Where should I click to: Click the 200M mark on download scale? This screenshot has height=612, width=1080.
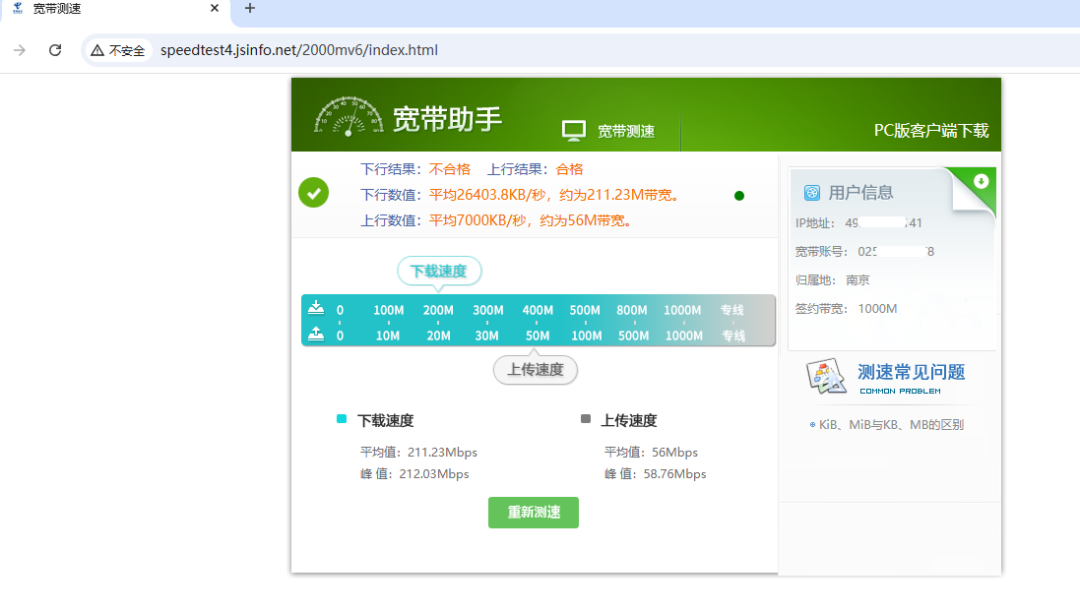pyautogui.click(x=438, y=310)
